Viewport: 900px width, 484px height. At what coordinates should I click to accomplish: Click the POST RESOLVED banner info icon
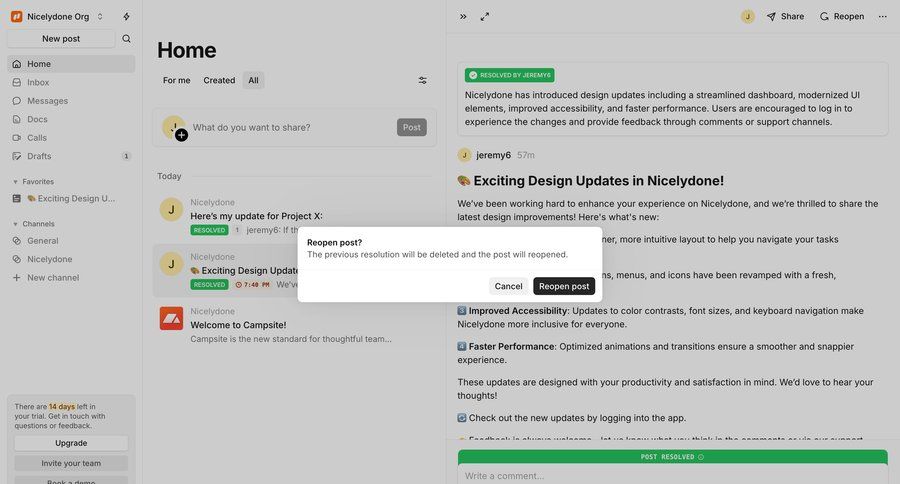coord(701,457)
